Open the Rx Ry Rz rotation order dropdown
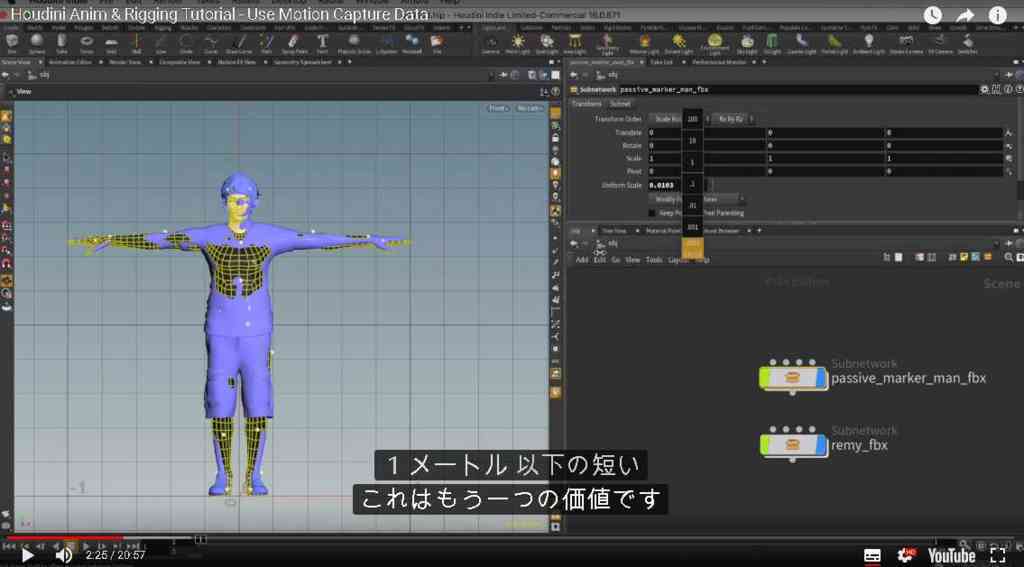Viewport: 1024px width, 567px height. (x=733, y=119)
